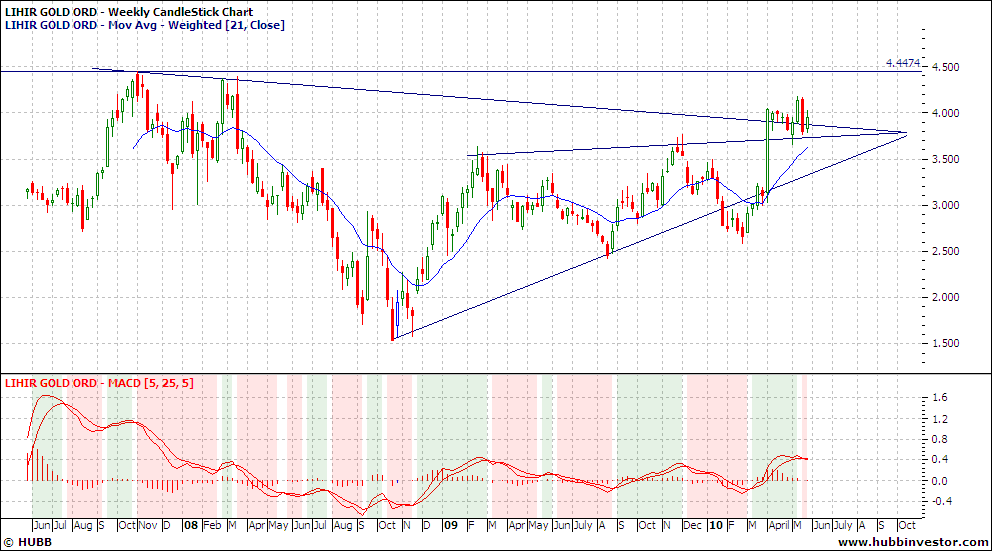
Task: Click the 4.4474 horizontal line value label
Action: (x=903, y=63)
